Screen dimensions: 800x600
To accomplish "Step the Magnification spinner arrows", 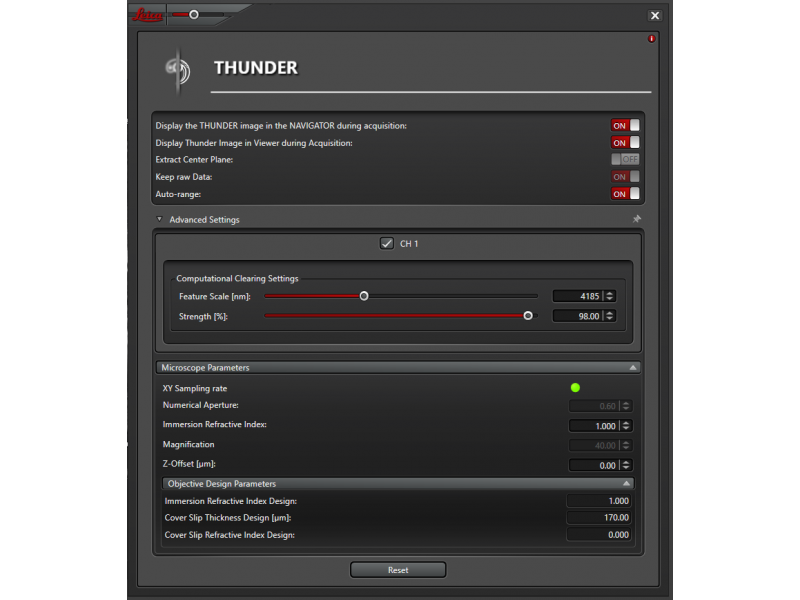I will click(626, 445).
